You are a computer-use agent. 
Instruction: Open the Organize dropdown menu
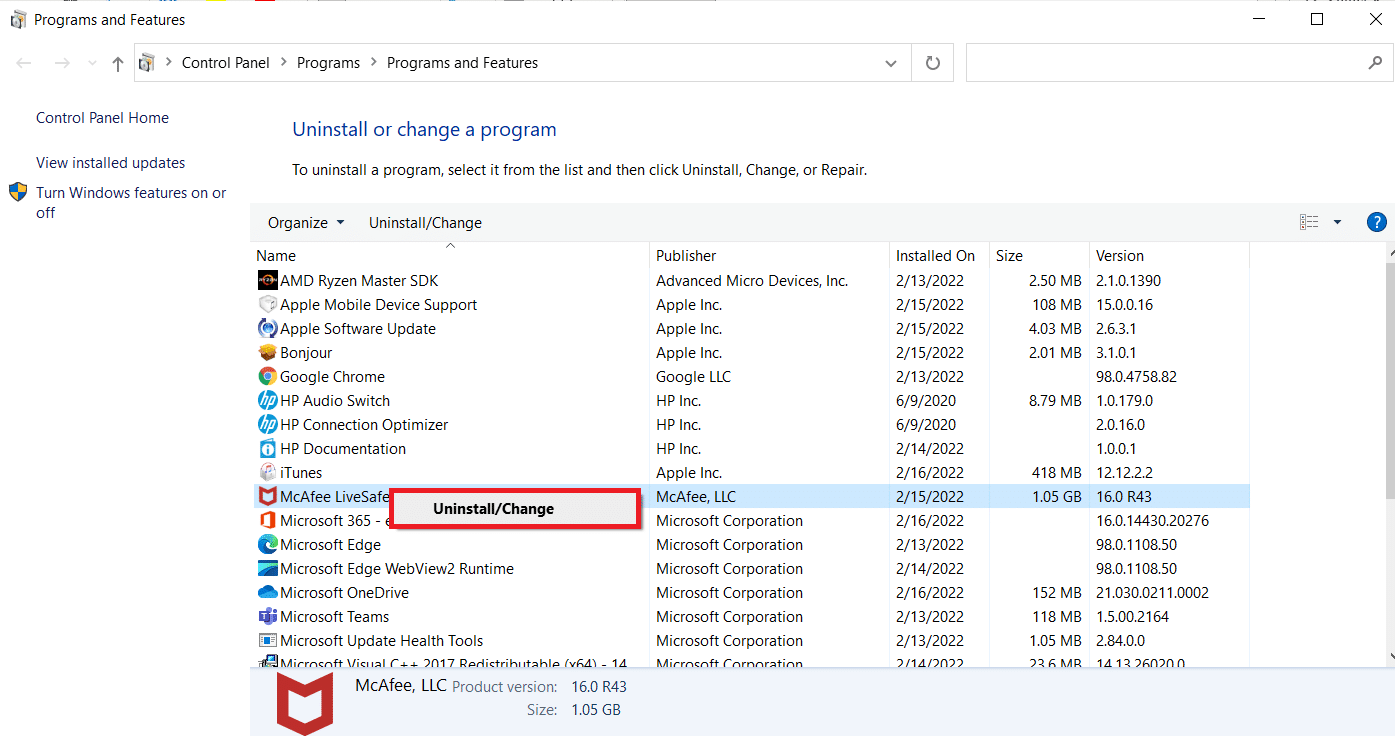click(x=306, y=223)
